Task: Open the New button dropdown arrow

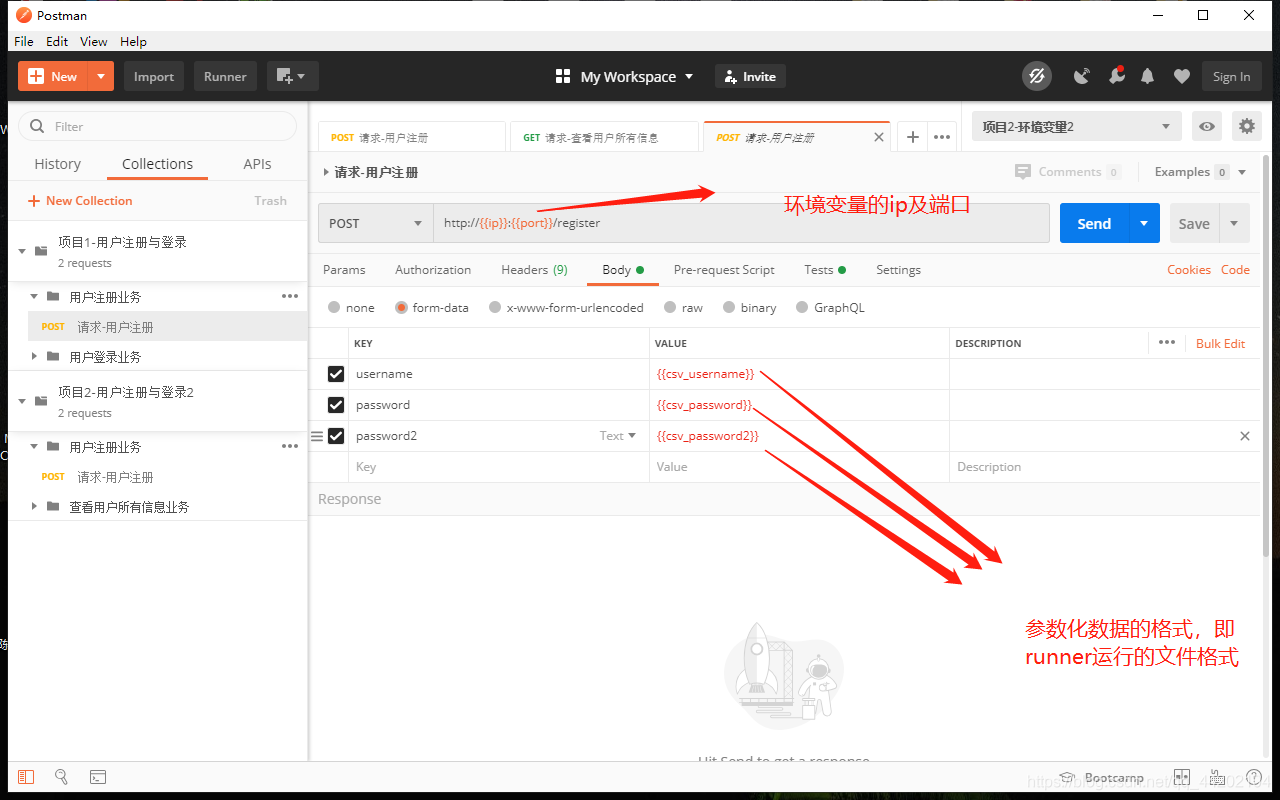Action: (x=101, y=76)
